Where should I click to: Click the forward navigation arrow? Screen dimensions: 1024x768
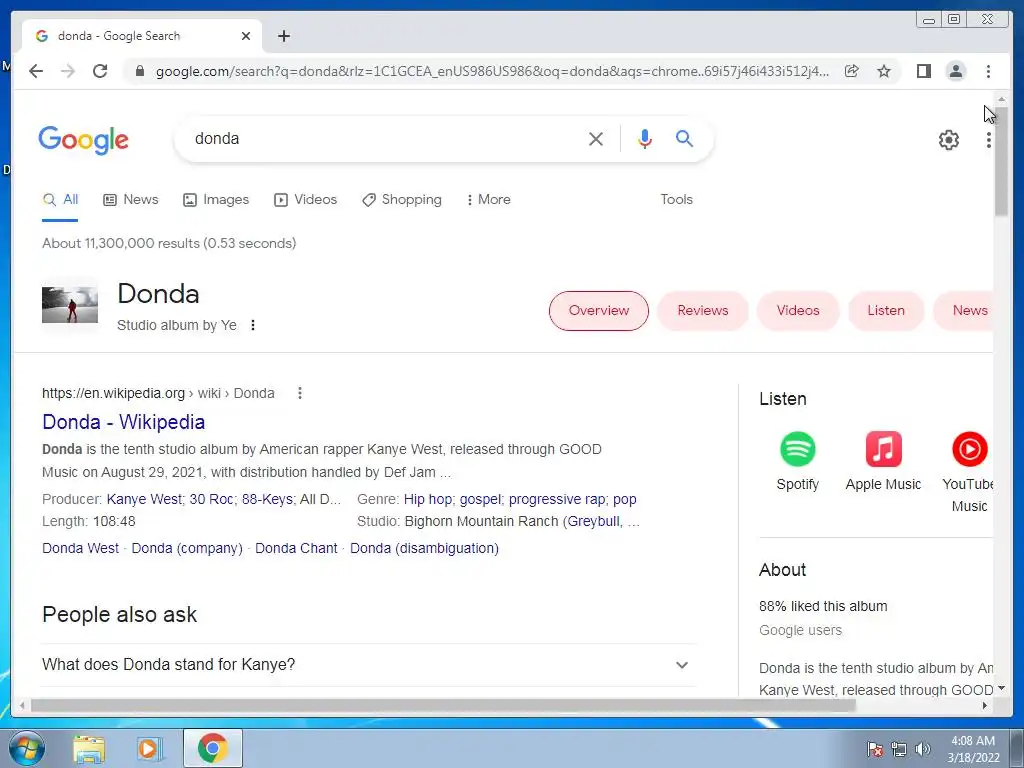click(68, 71)
